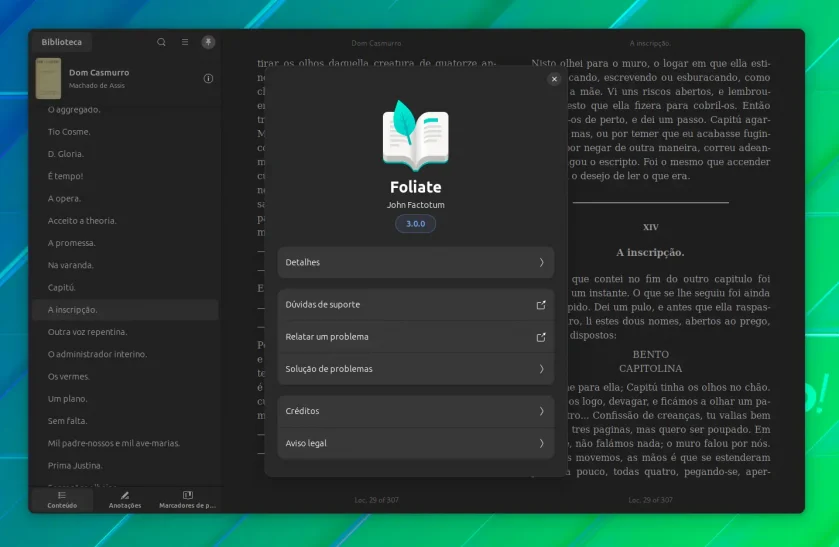Select chapter 'É tempo!'
The image size is (840, 547).
click(125, 176)
